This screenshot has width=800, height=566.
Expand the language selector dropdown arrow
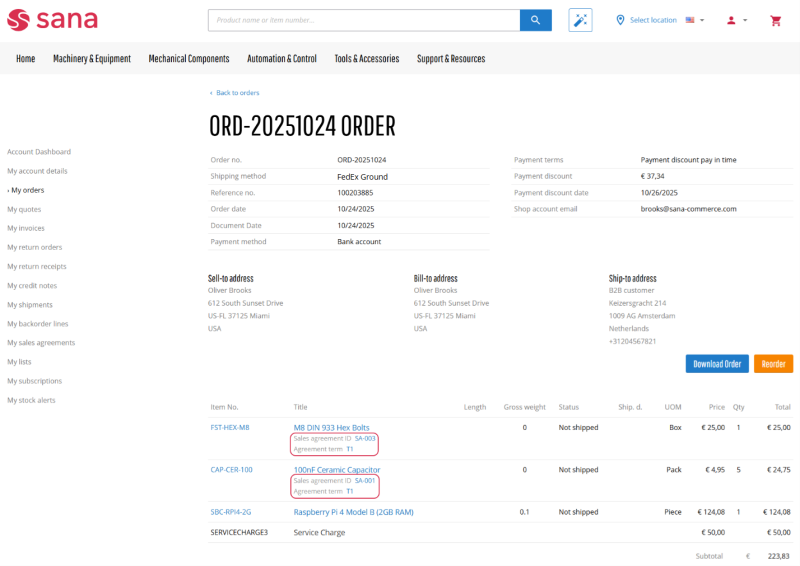tap(702, 20)
